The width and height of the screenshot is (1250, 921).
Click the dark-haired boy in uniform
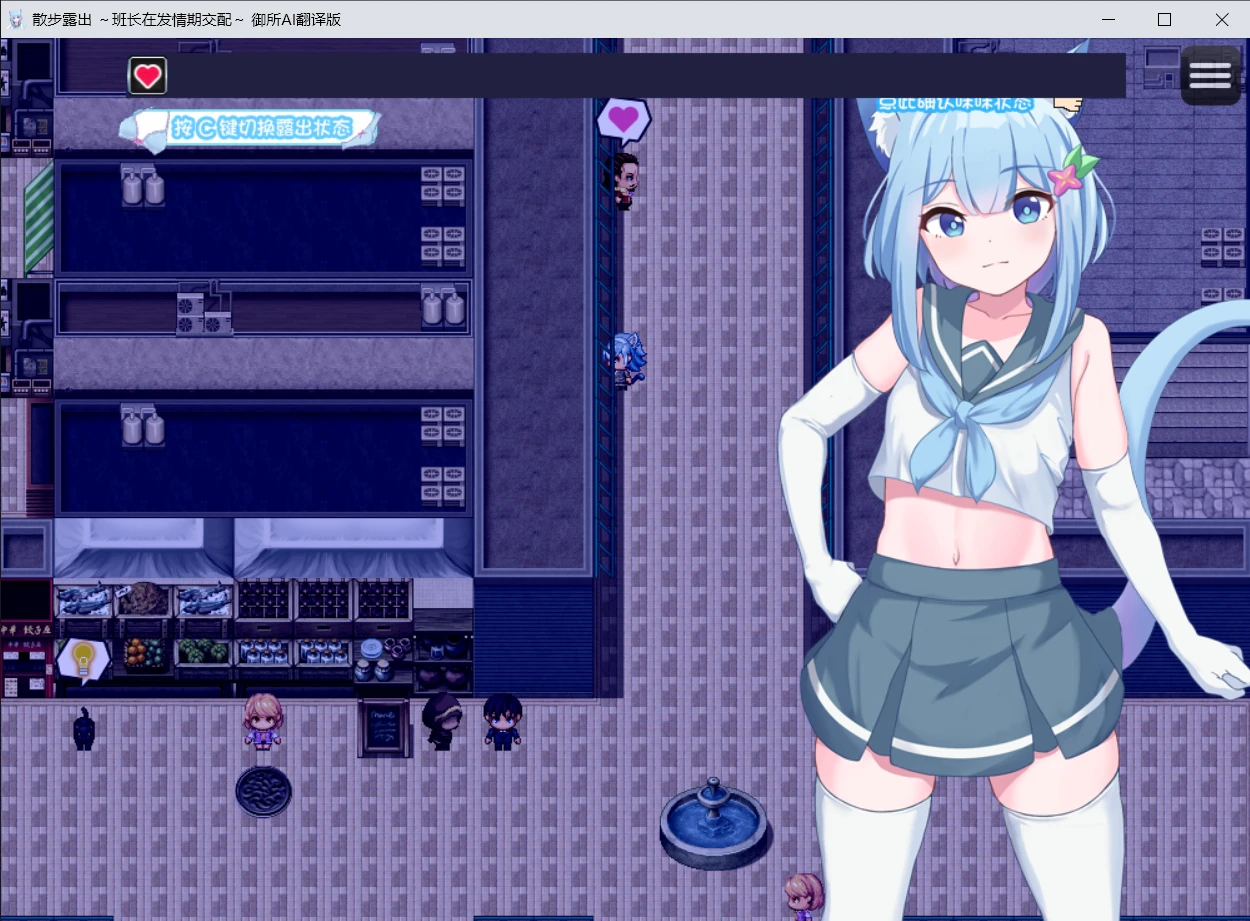(502, 722)
